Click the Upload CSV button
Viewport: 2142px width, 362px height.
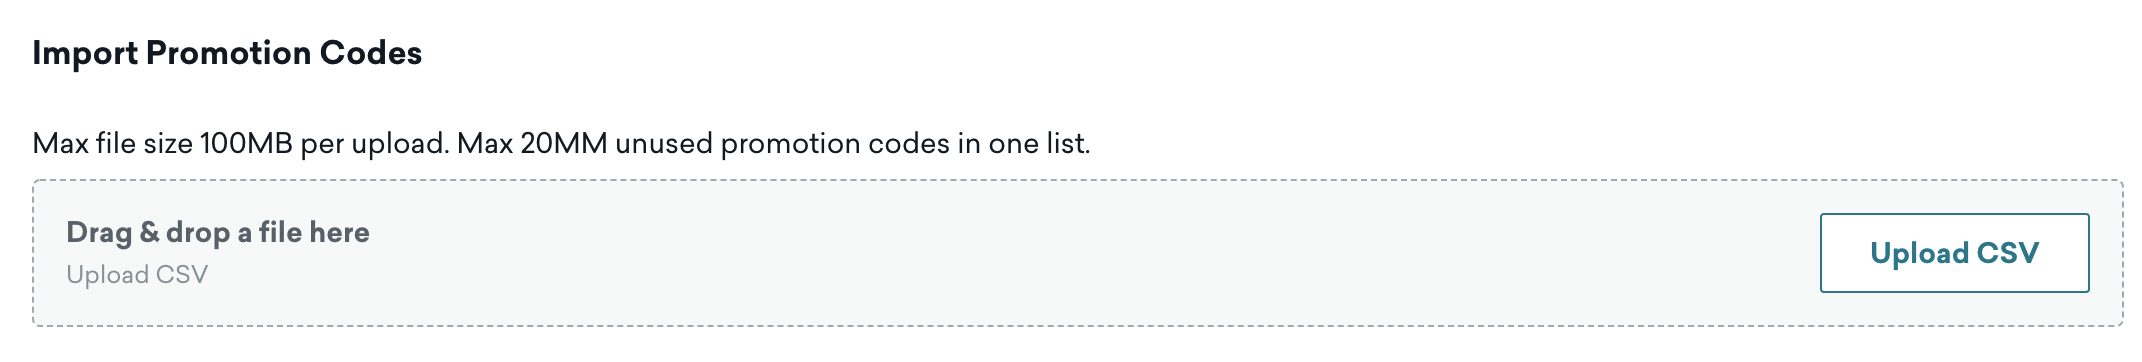pos(1954,253)
